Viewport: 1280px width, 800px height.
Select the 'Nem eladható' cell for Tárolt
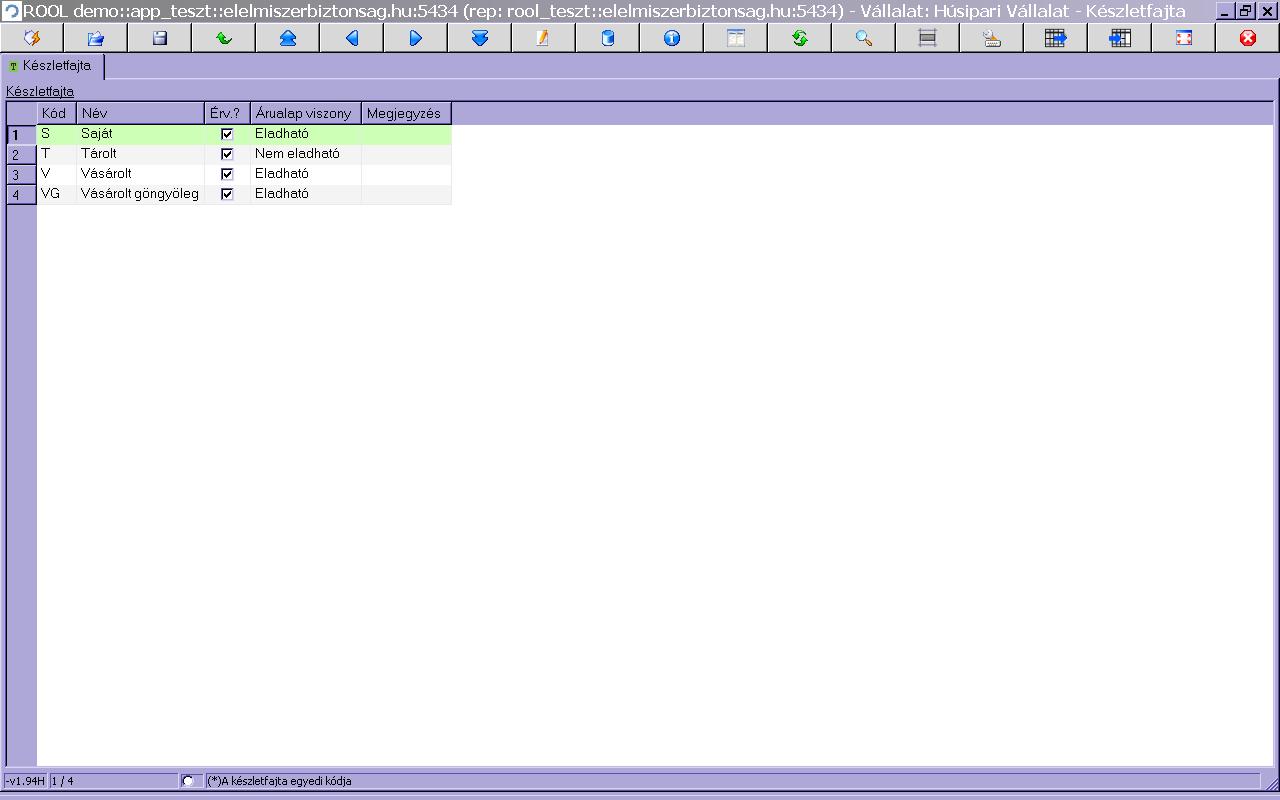pyautogui.click(x=304, y=154)
